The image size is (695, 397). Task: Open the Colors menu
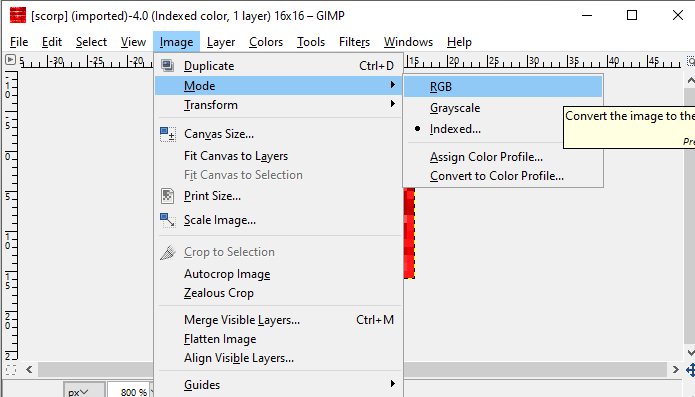(x=266, y=42)
